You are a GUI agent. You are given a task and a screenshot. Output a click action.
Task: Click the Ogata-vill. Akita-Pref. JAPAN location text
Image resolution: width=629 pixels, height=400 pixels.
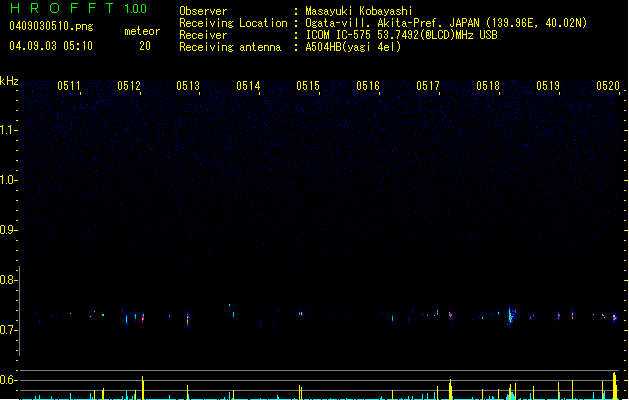tap(446, 23)
